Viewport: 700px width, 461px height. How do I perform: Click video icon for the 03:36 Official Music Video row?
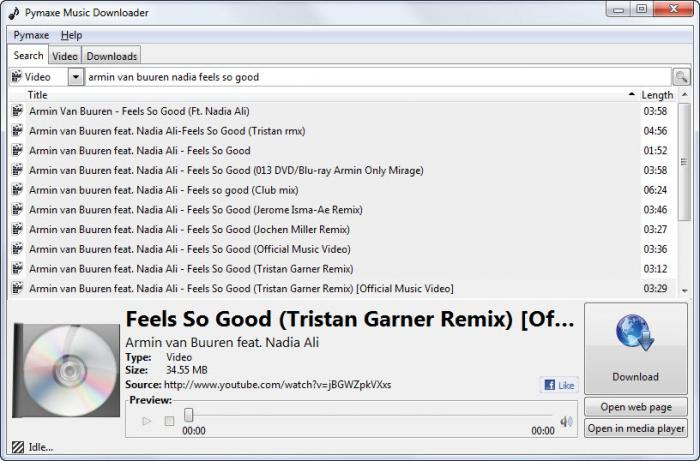tap(17, 249)
